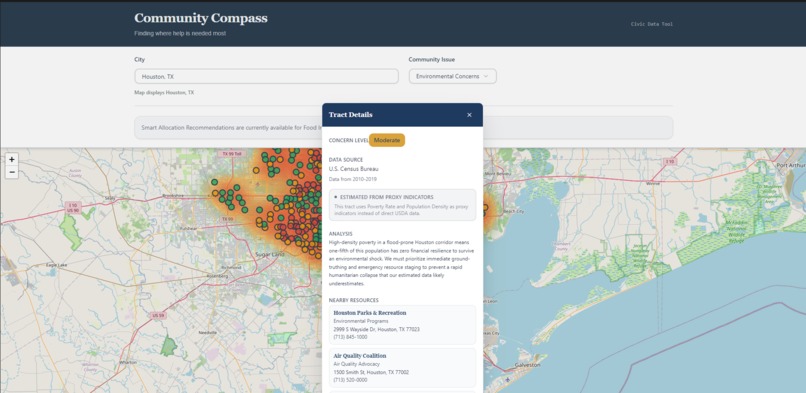Viewport: 806px width, 393px height.
Task: Open the Air Quality Coalition resource card
Action: [402, 368]
